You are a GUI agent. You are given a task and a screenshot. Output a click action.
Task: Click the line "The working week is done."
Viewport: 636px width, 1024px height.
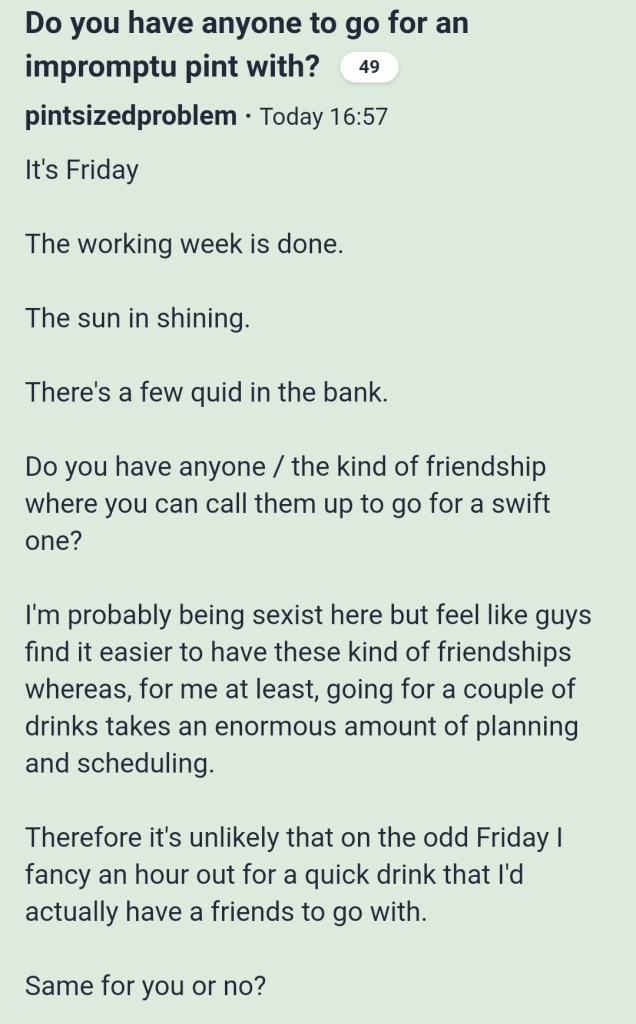(184, 243)
